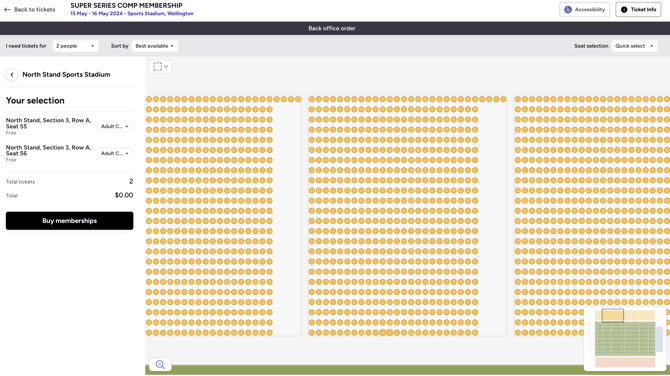
Task: Open Seat selection Quick select dropdown
Action: [634, 46]
